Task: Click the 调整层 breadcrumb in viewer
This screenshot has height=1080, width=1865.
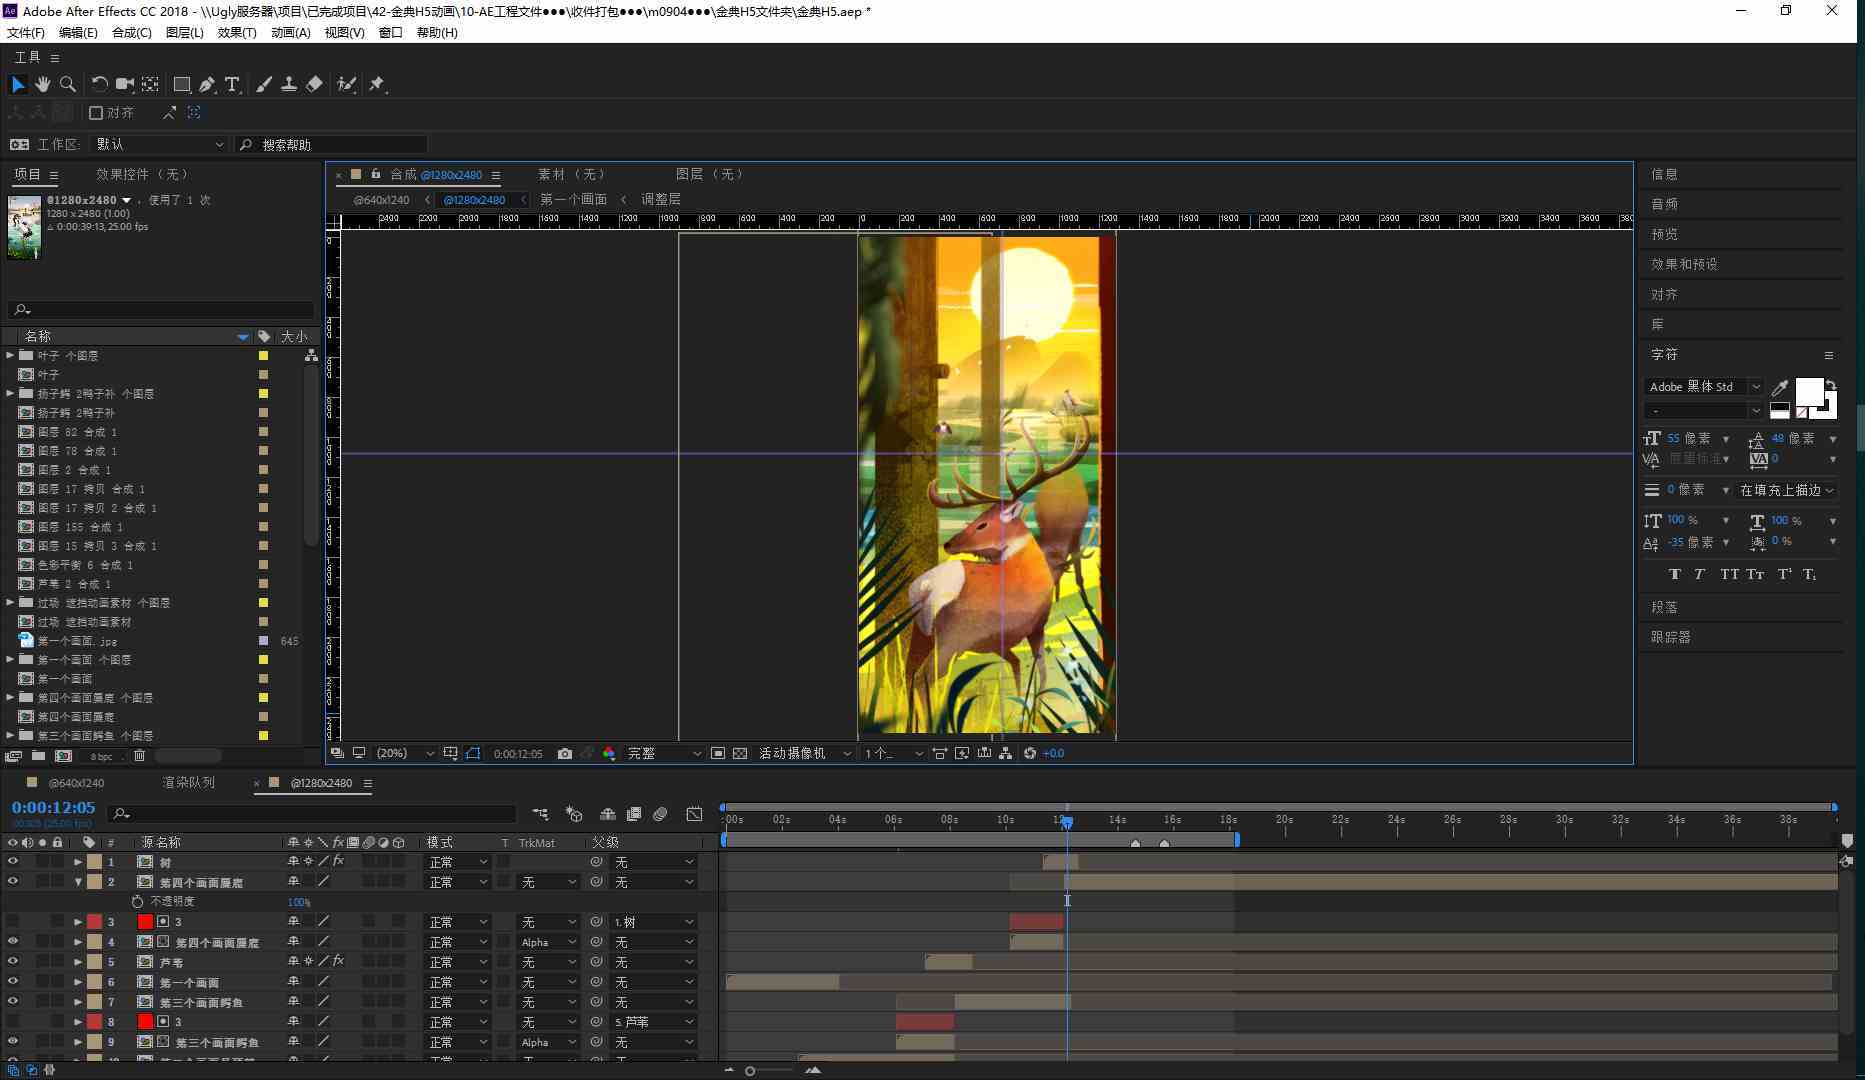Action: point(660,200)
